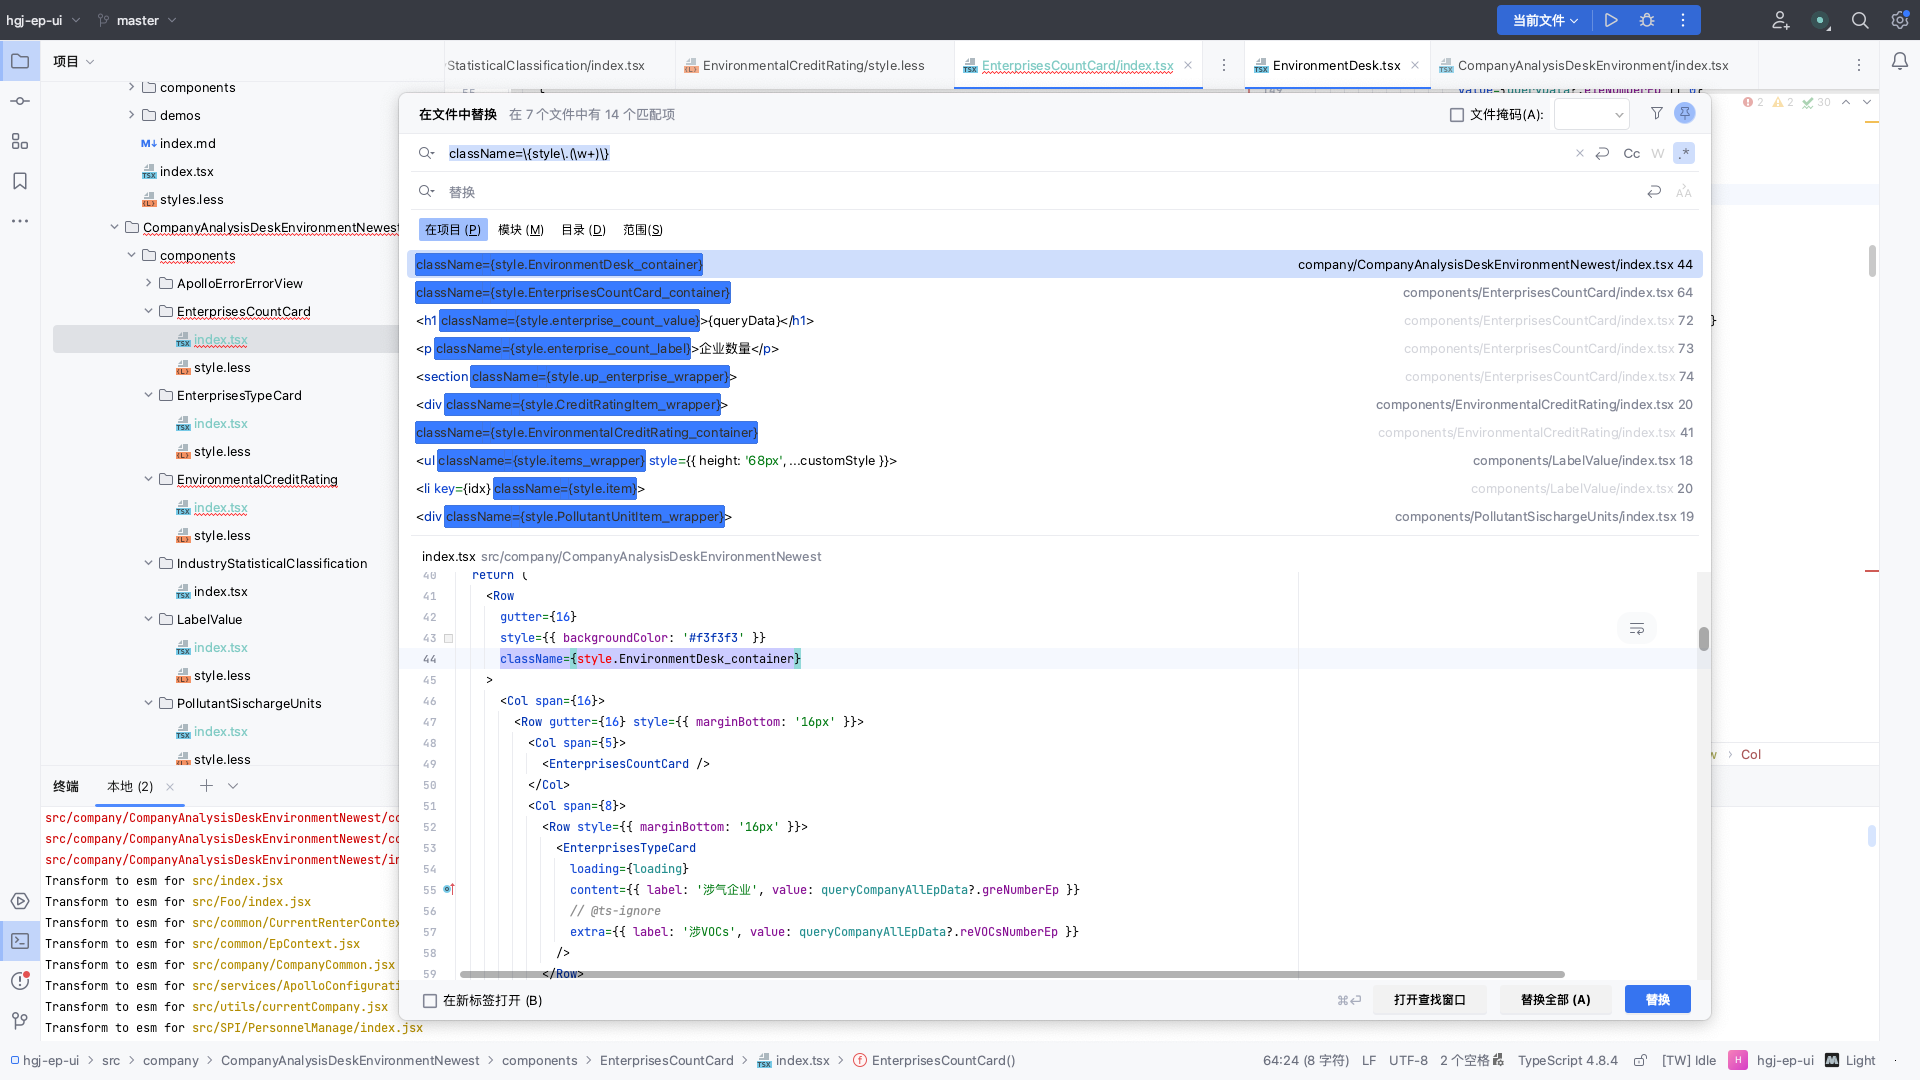The height and width of the screenshot is (1080, 1920).
Task: Collapse the EnterprisesTypeCard folder
Action: (x=148, y=395)
